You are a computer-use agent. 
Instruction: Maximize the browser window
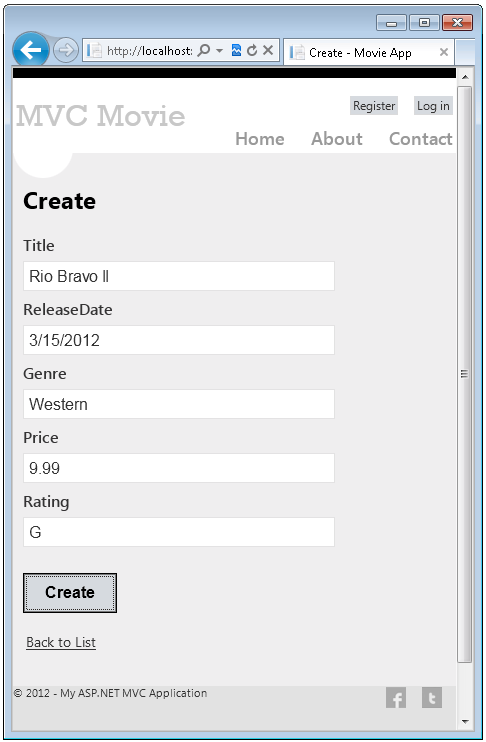424,23
